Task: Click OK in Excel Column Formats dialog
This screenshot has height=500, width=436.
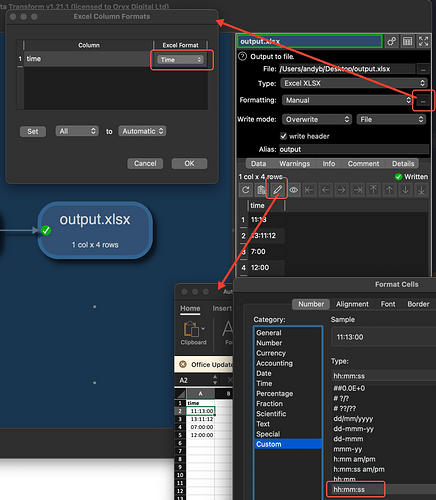Action: tap(189, 163)
